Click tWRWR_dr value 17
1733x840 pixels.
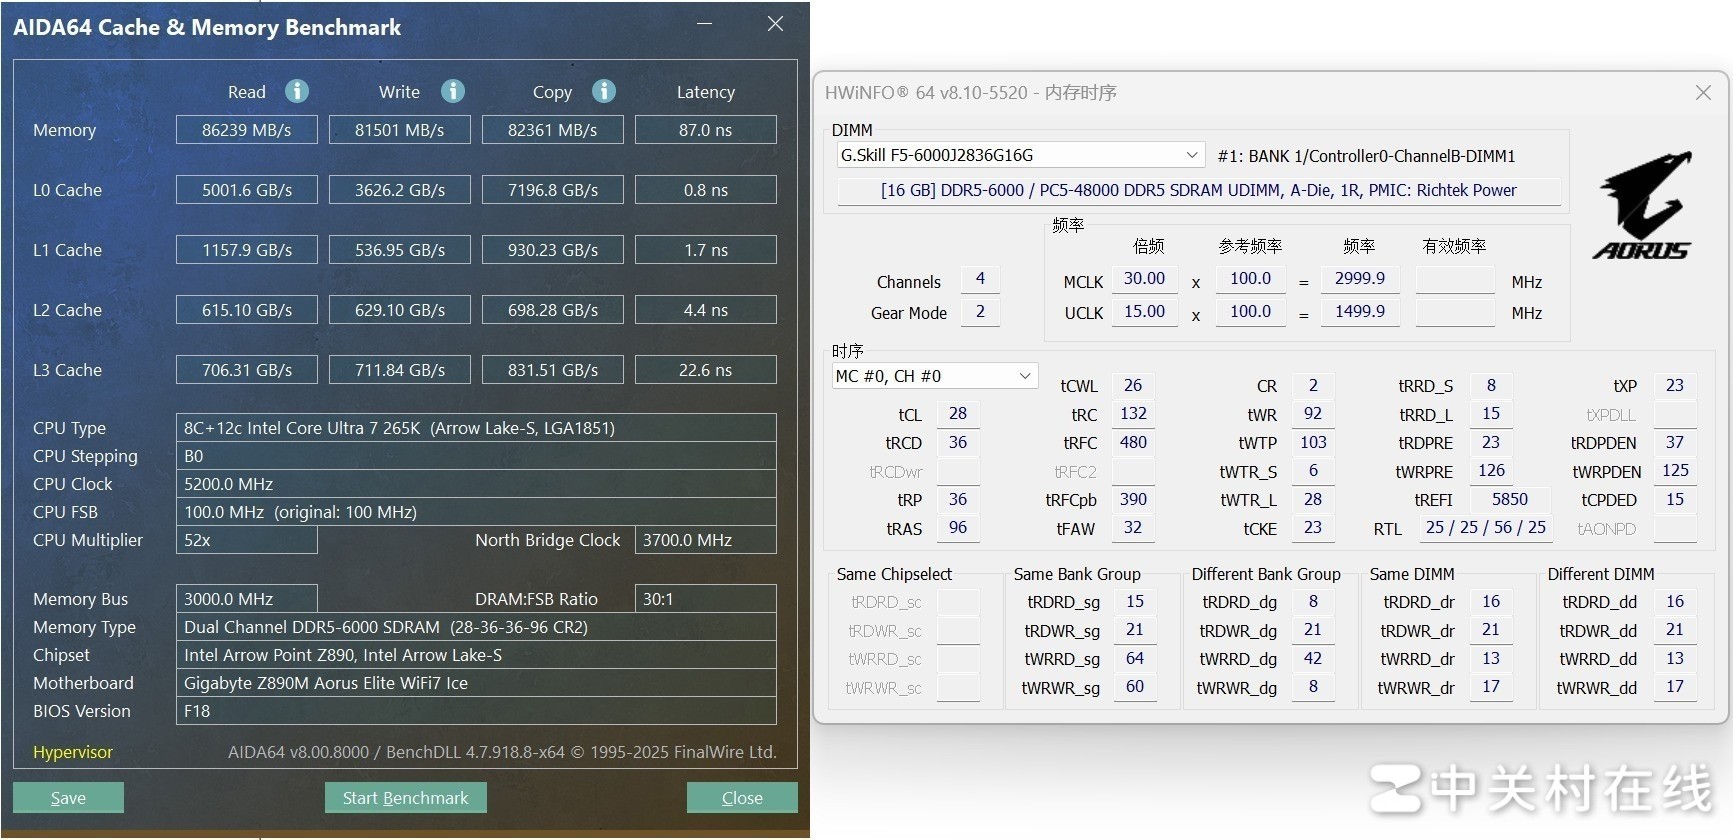(1491, 687)
